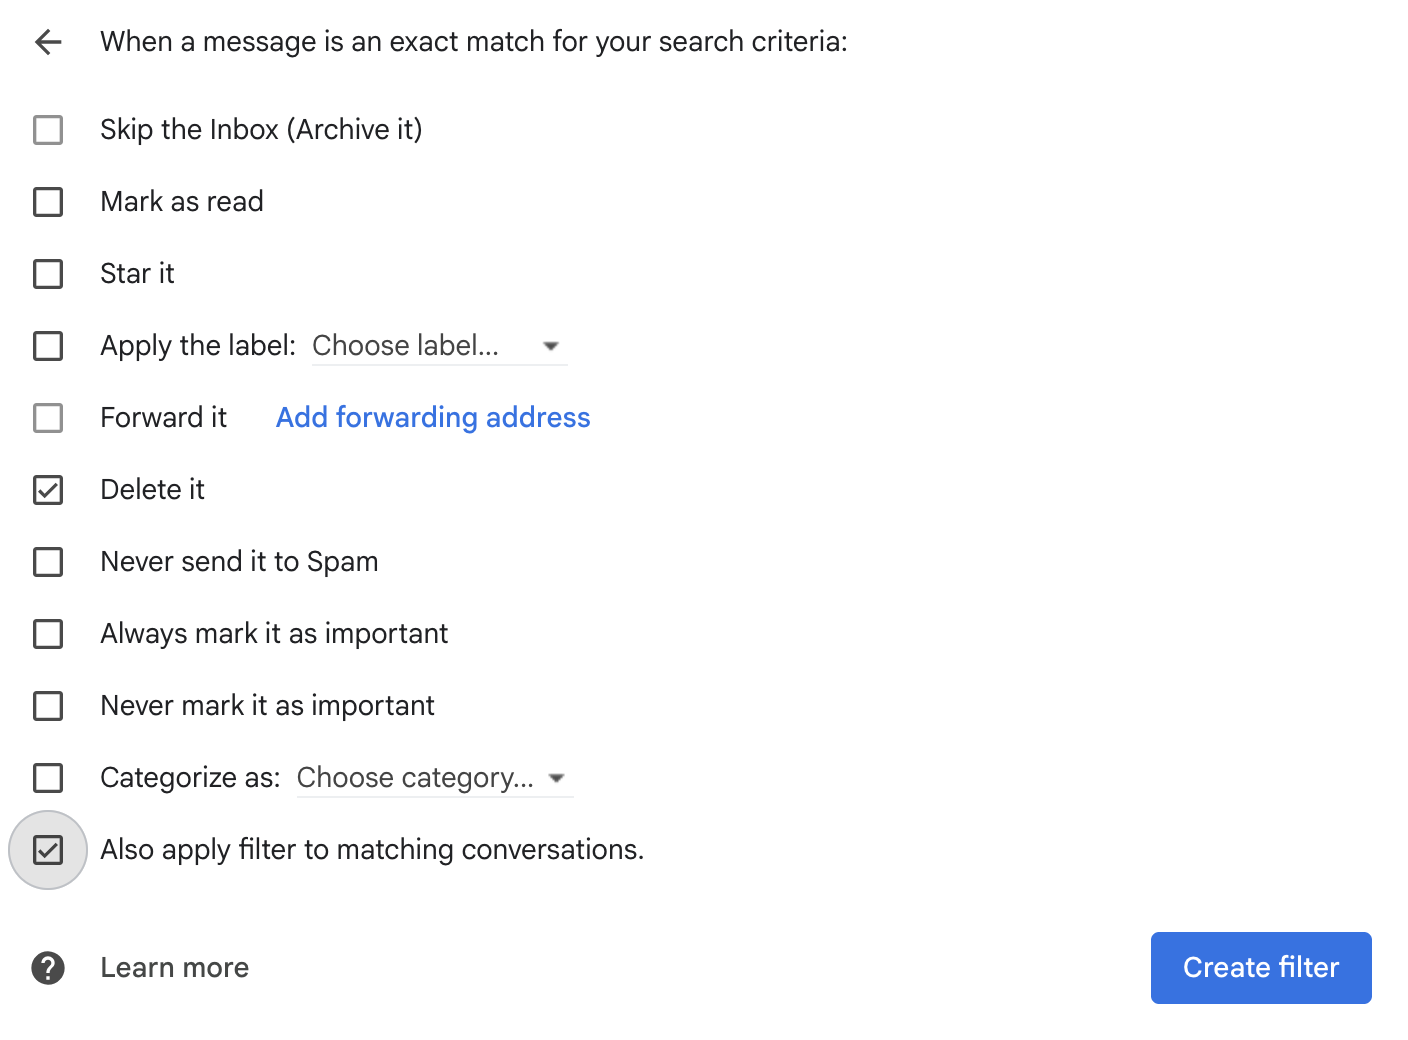Viewport: 1408px width, 1040px height.
Task: Click the back arrow icon
Action: pos(48,42)
